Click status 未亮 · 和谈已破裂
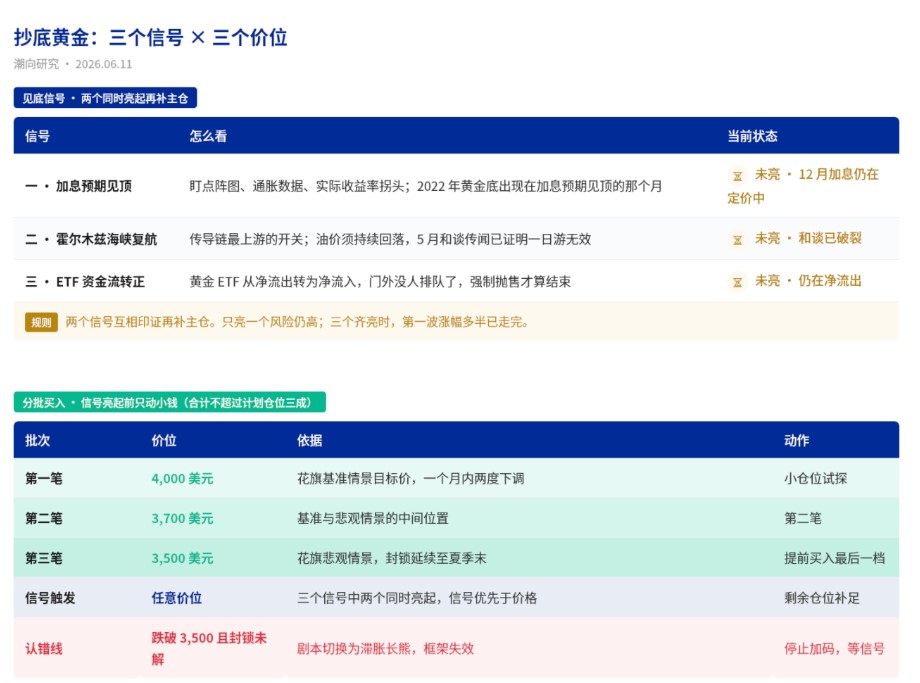This screenshot has width=920, height=683. pos(794,239)
